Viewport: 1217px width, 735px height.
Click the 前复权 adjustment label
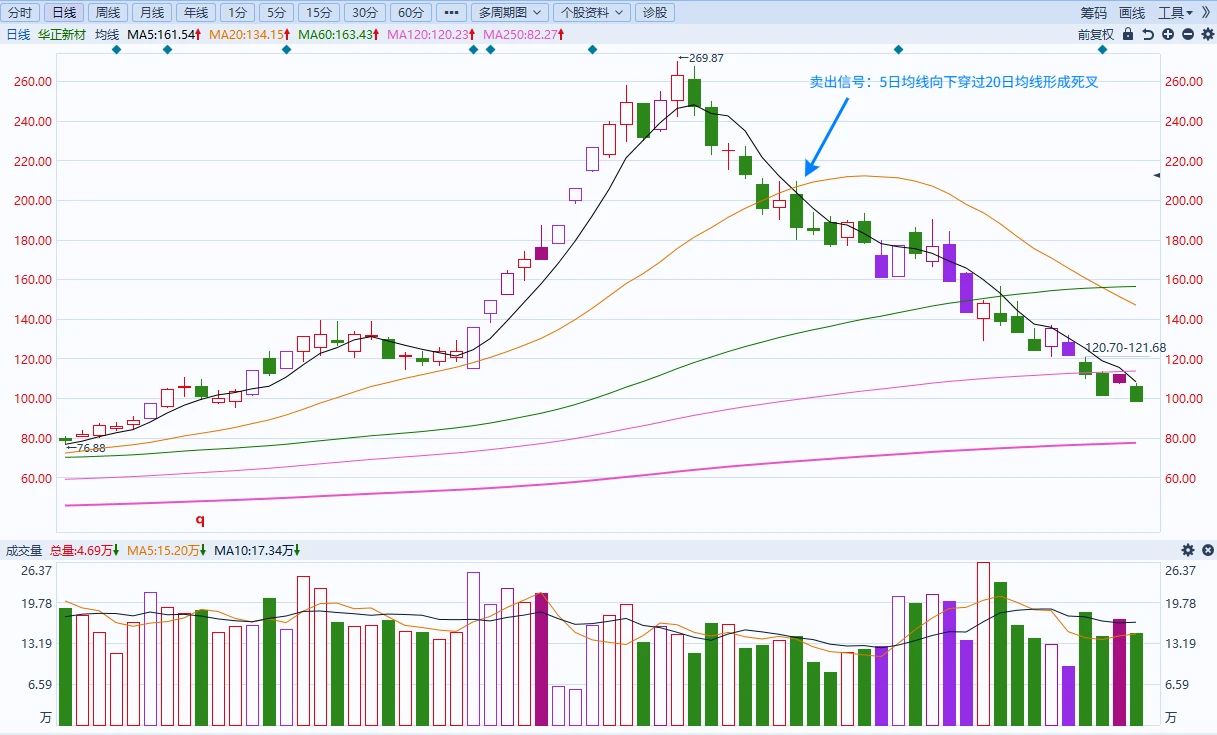(1096, 34)
